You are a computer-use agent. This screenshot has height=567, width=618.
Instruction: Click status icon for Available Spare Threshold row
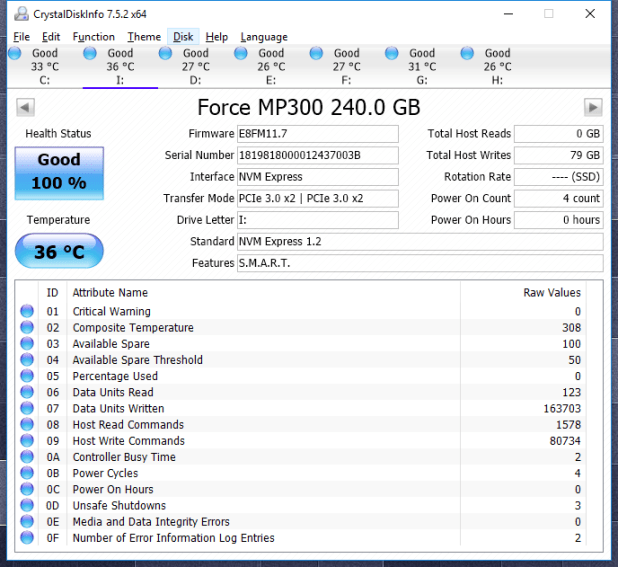(27, 360)
